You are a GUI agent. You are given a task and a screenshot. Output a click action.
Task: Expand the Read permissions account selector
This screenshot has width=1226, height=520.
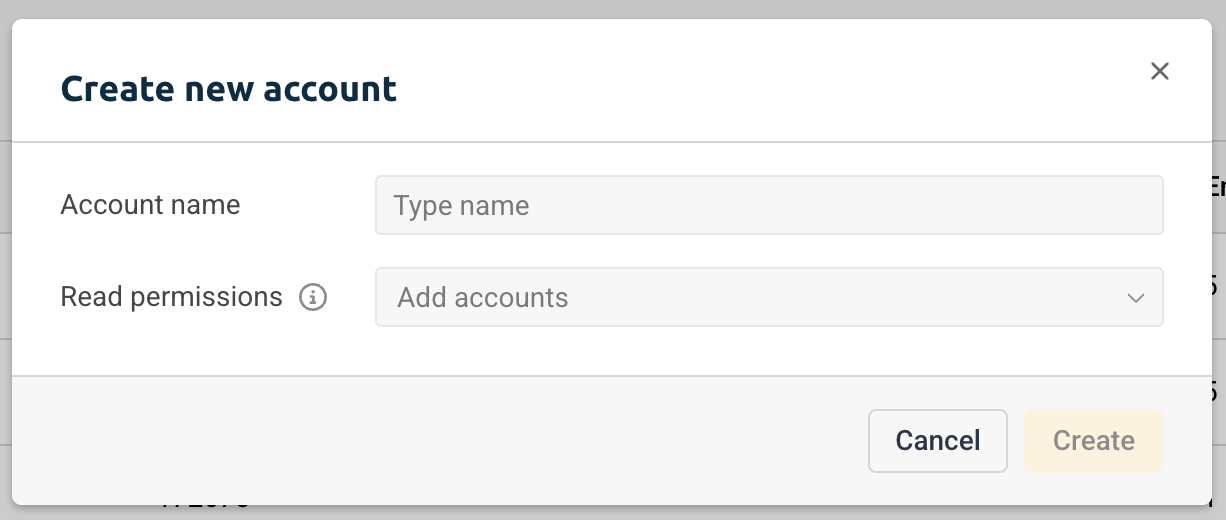coord(769,297)
